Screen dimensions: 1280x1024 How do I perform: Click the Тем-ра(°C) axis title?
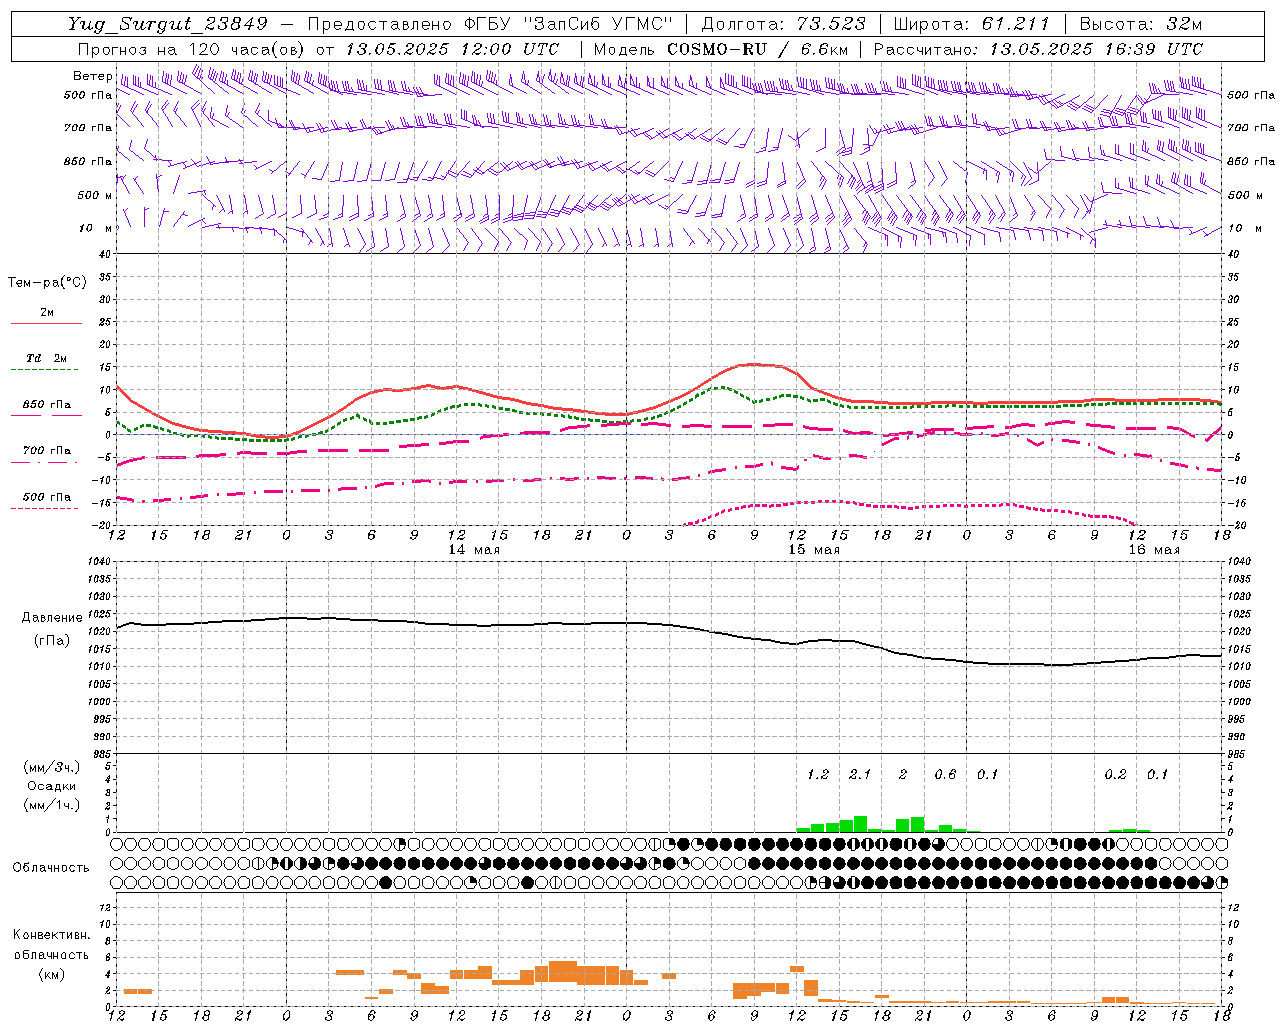coord(47,282)
